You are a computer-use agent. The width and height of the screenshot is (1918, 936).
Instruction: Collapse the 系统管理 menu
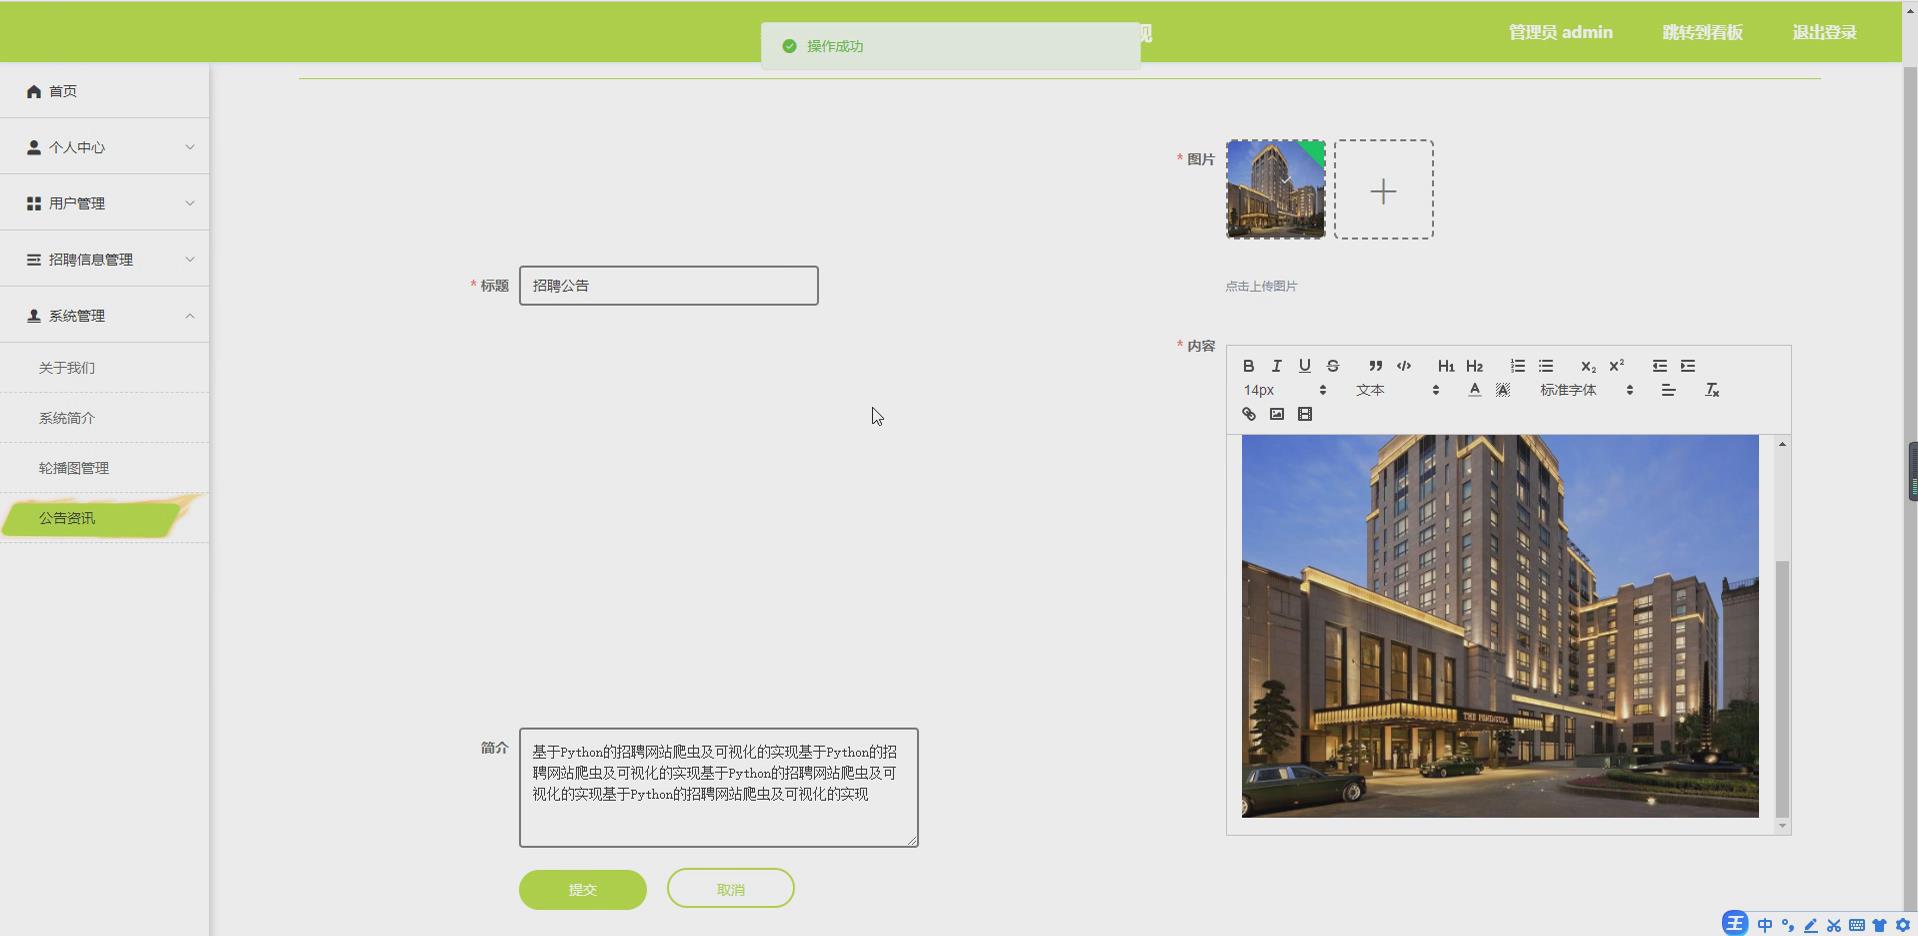pyautogui.click(x=104, y=315)
